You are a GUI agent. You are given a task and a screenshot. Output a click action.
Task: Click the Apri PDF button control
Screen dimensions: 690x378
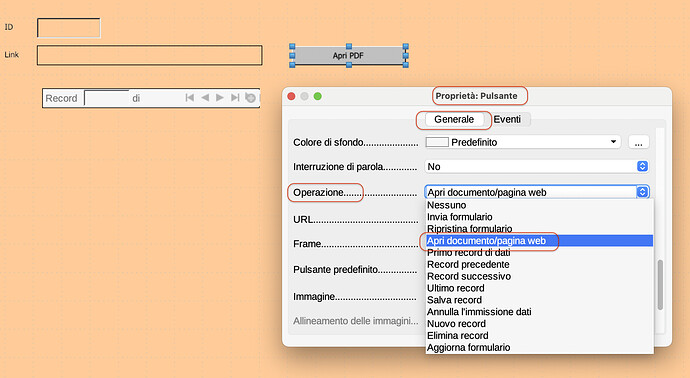348,55
